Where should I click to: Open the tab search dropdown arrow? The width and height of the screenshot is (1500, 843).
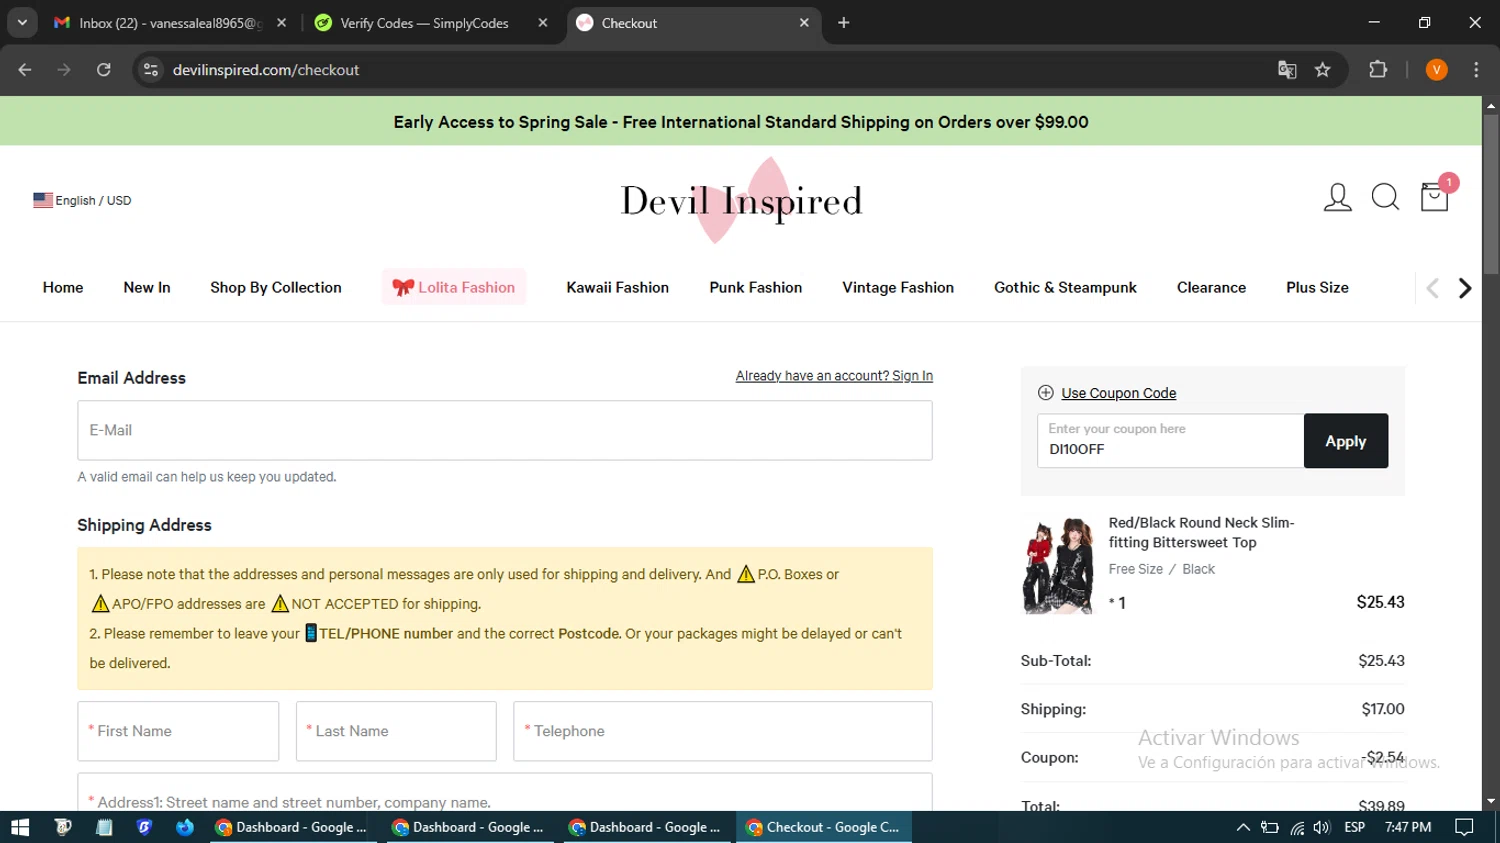(22, 23)
